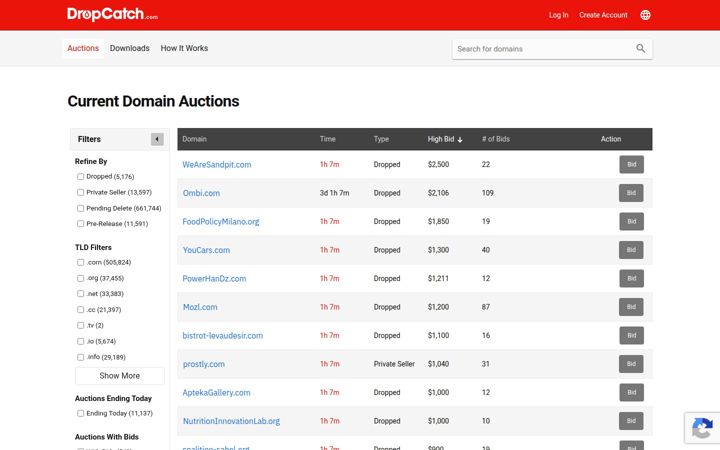Open How It Works tab
The image size is (720, 450).
coord(184,48)
